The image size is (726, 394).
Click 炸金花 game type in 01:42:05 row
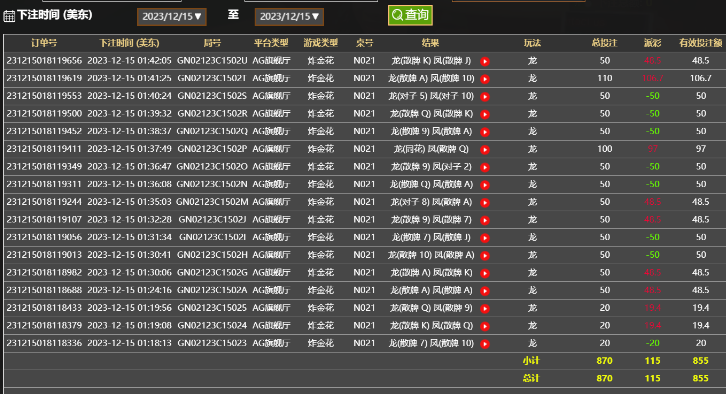321,61
